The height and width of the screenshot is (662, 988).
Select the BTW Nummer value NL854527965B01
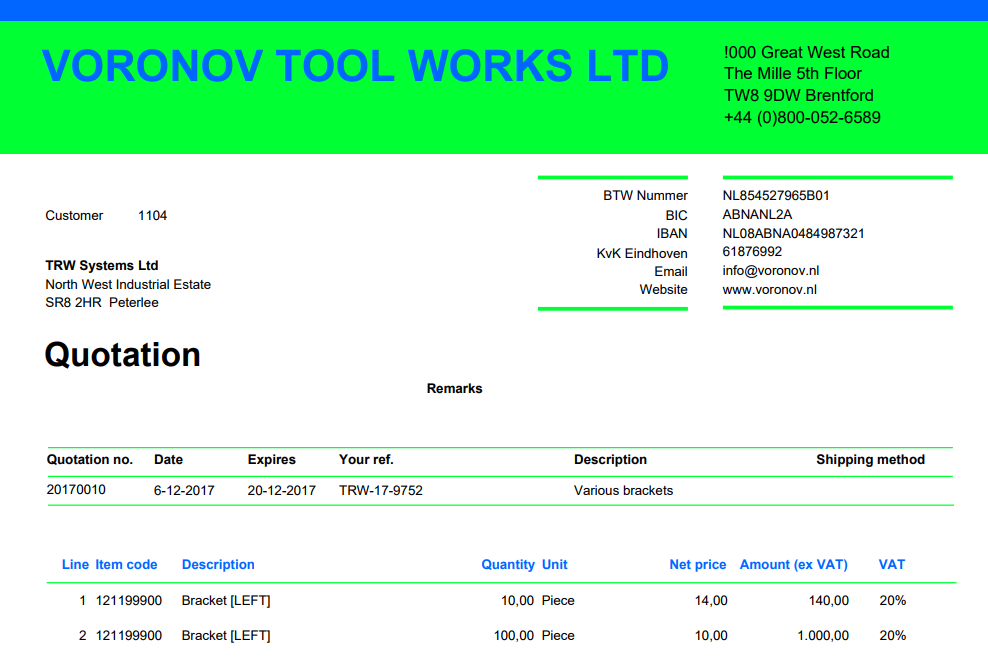[x=776, y=196]
